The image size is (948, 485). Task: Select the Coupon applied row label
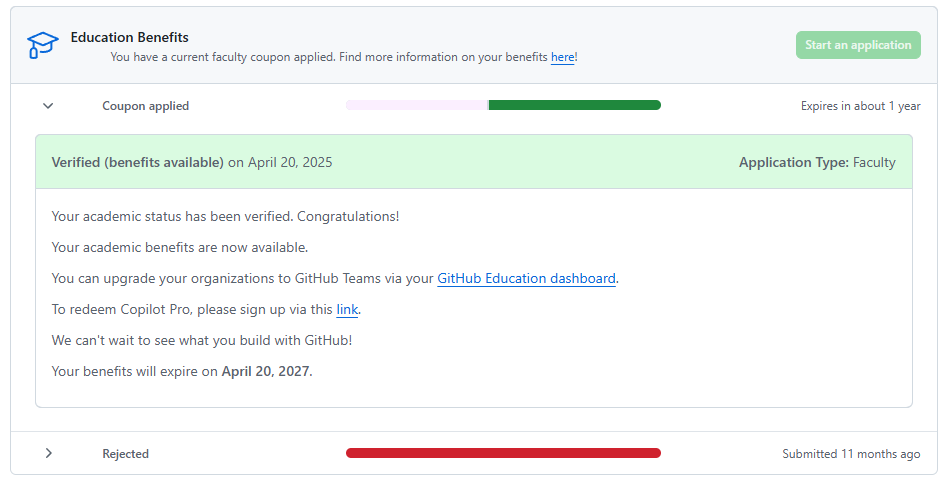click(x=146, y=106)
